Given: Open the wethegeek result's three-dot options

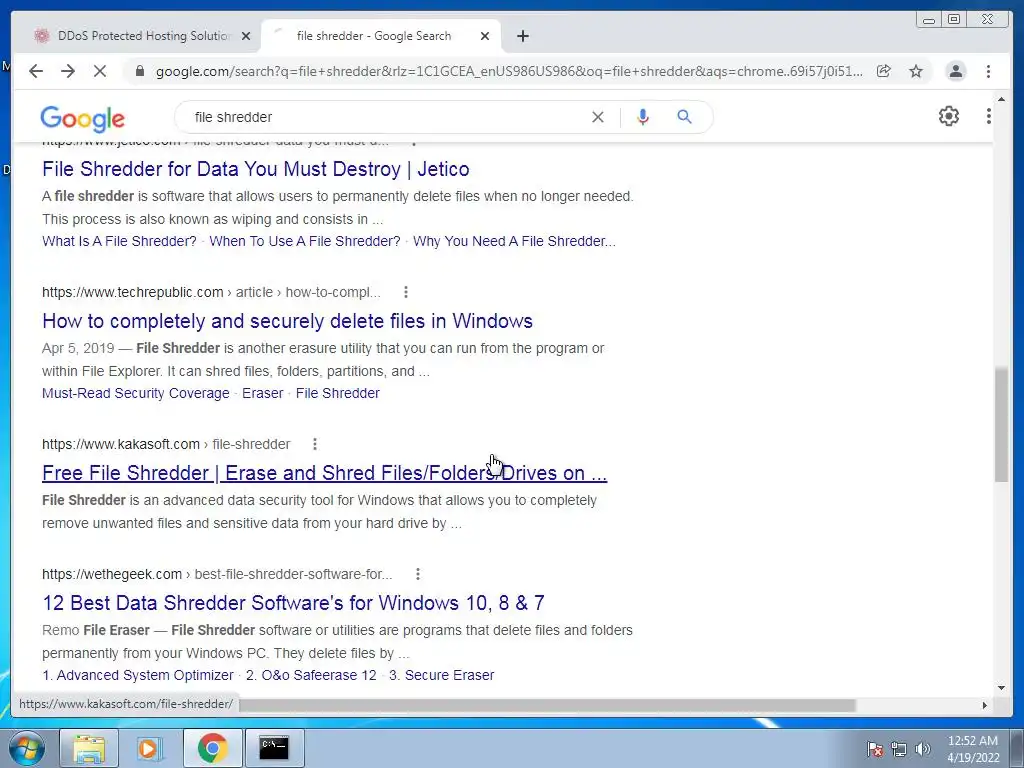Looking at the screenshot, I should 417,574.
